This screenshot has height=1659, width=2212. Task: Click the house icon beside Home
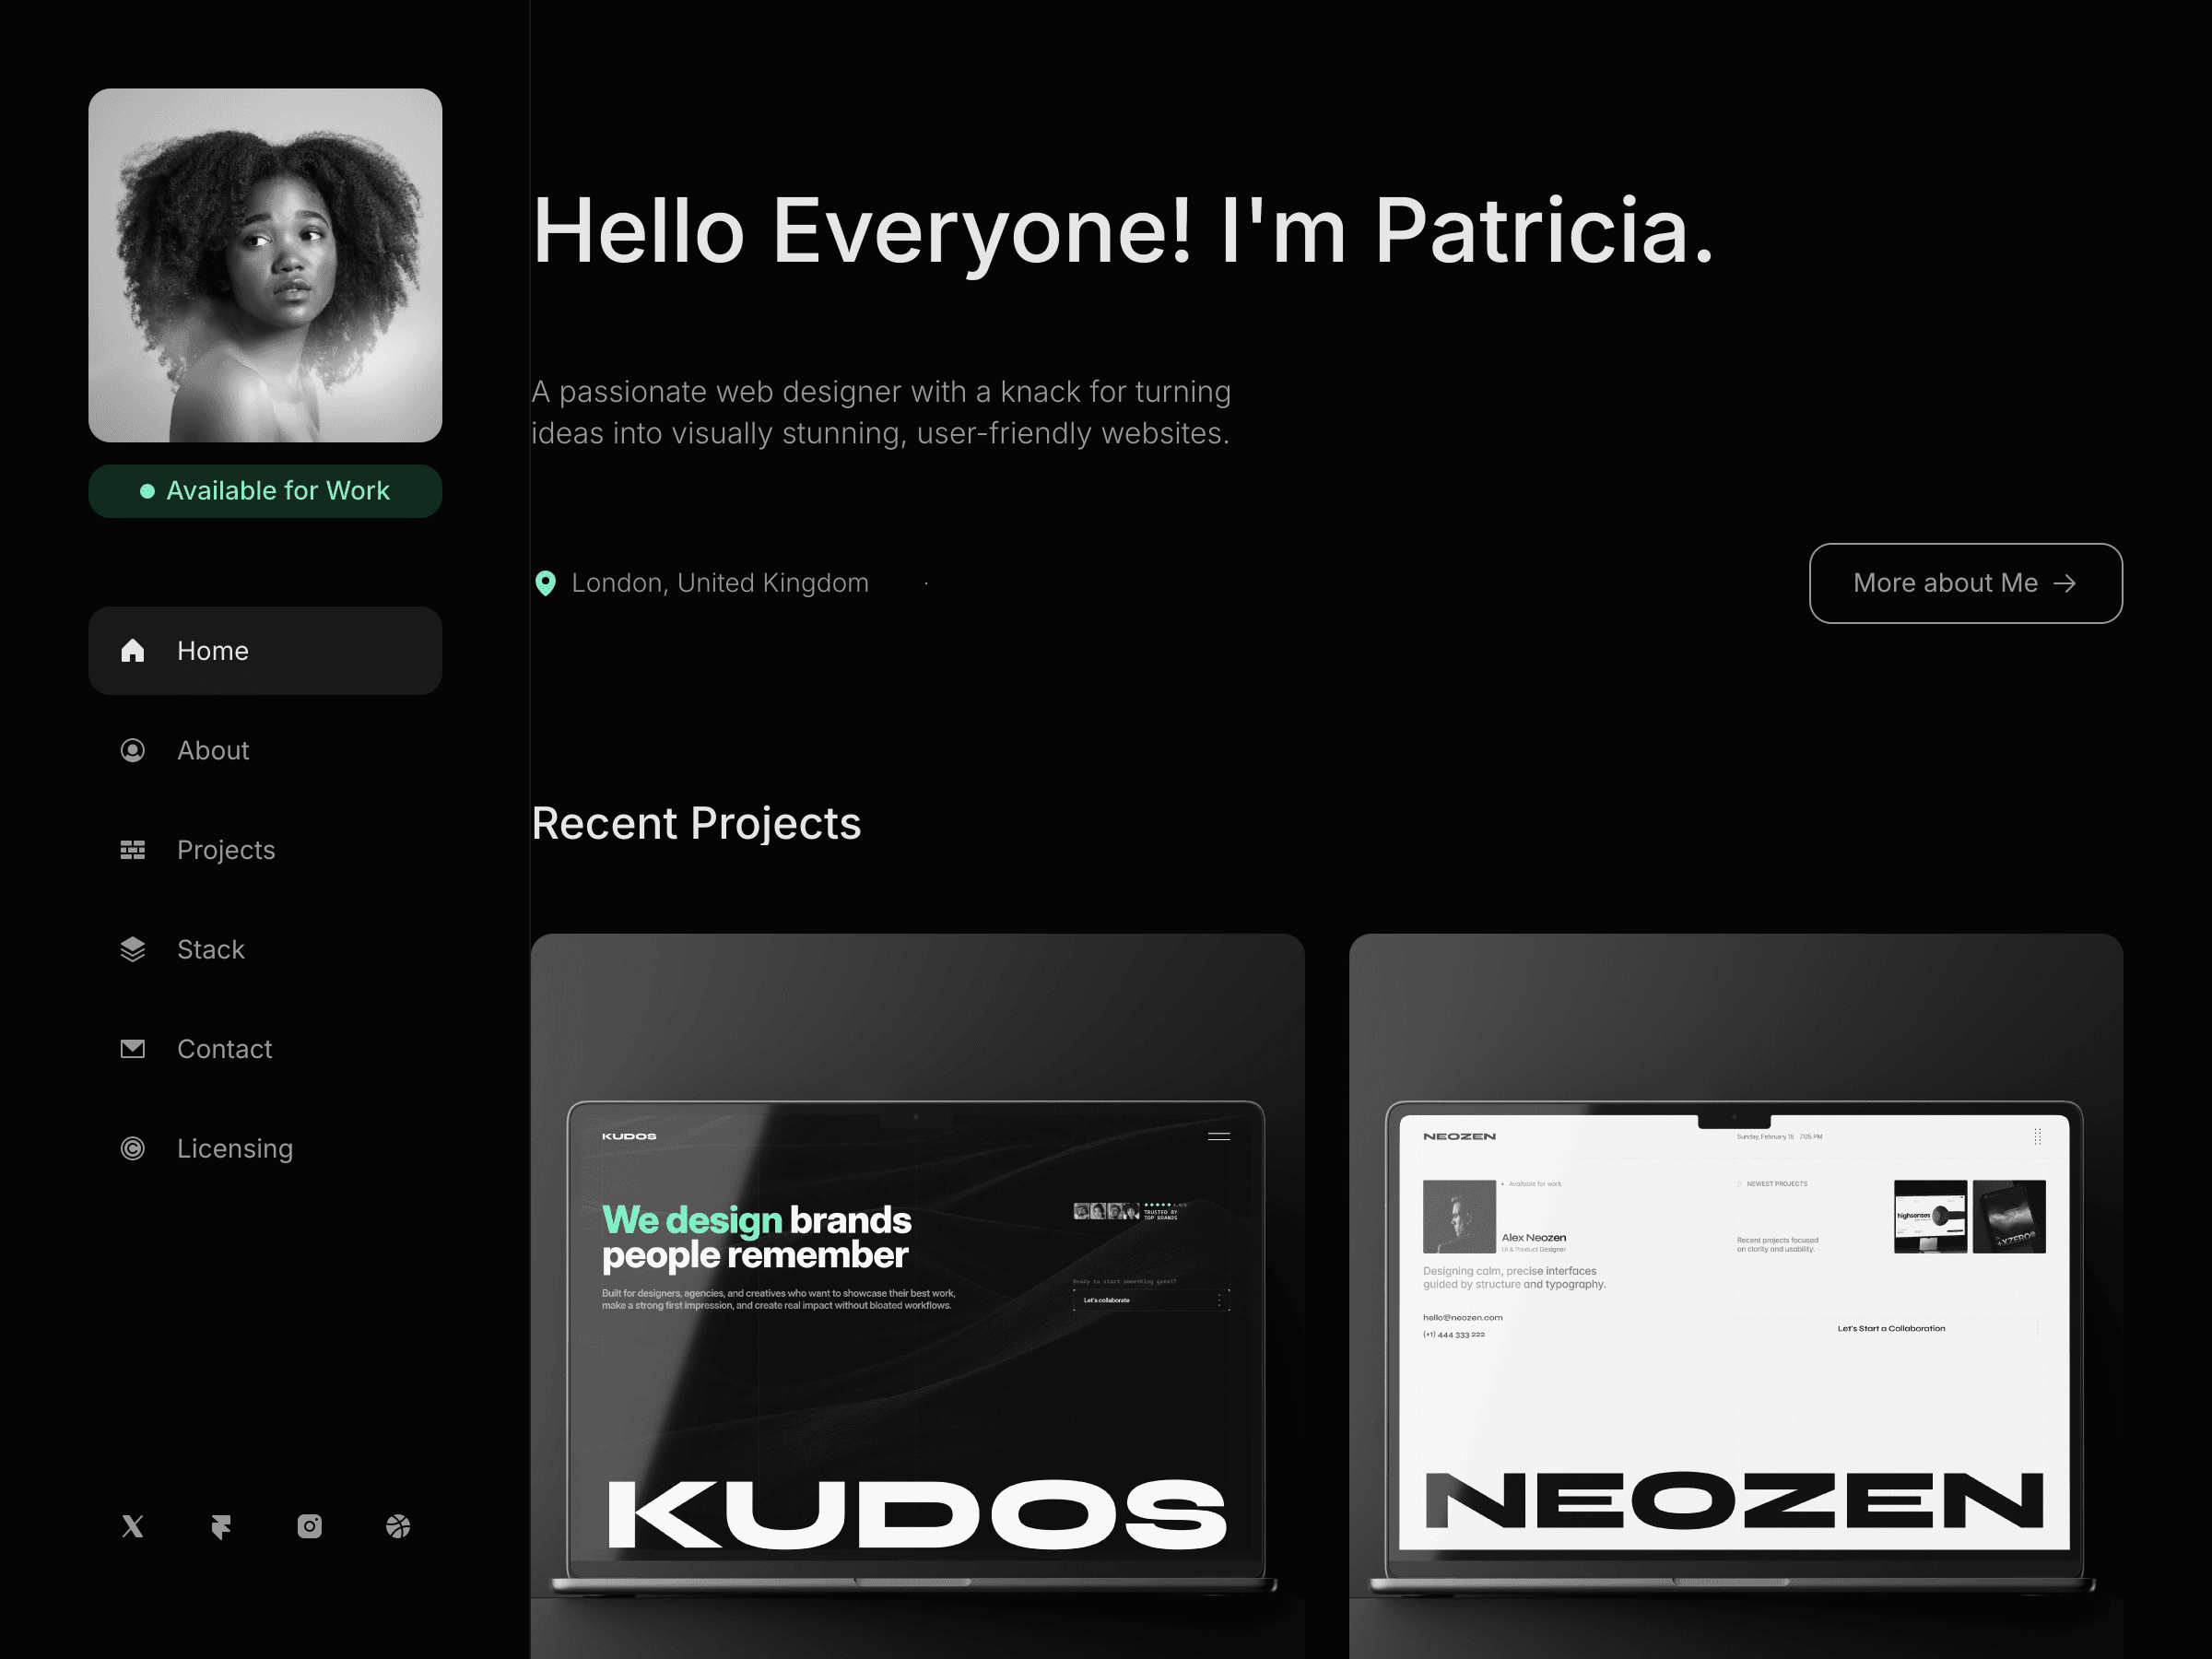point(133,651)
